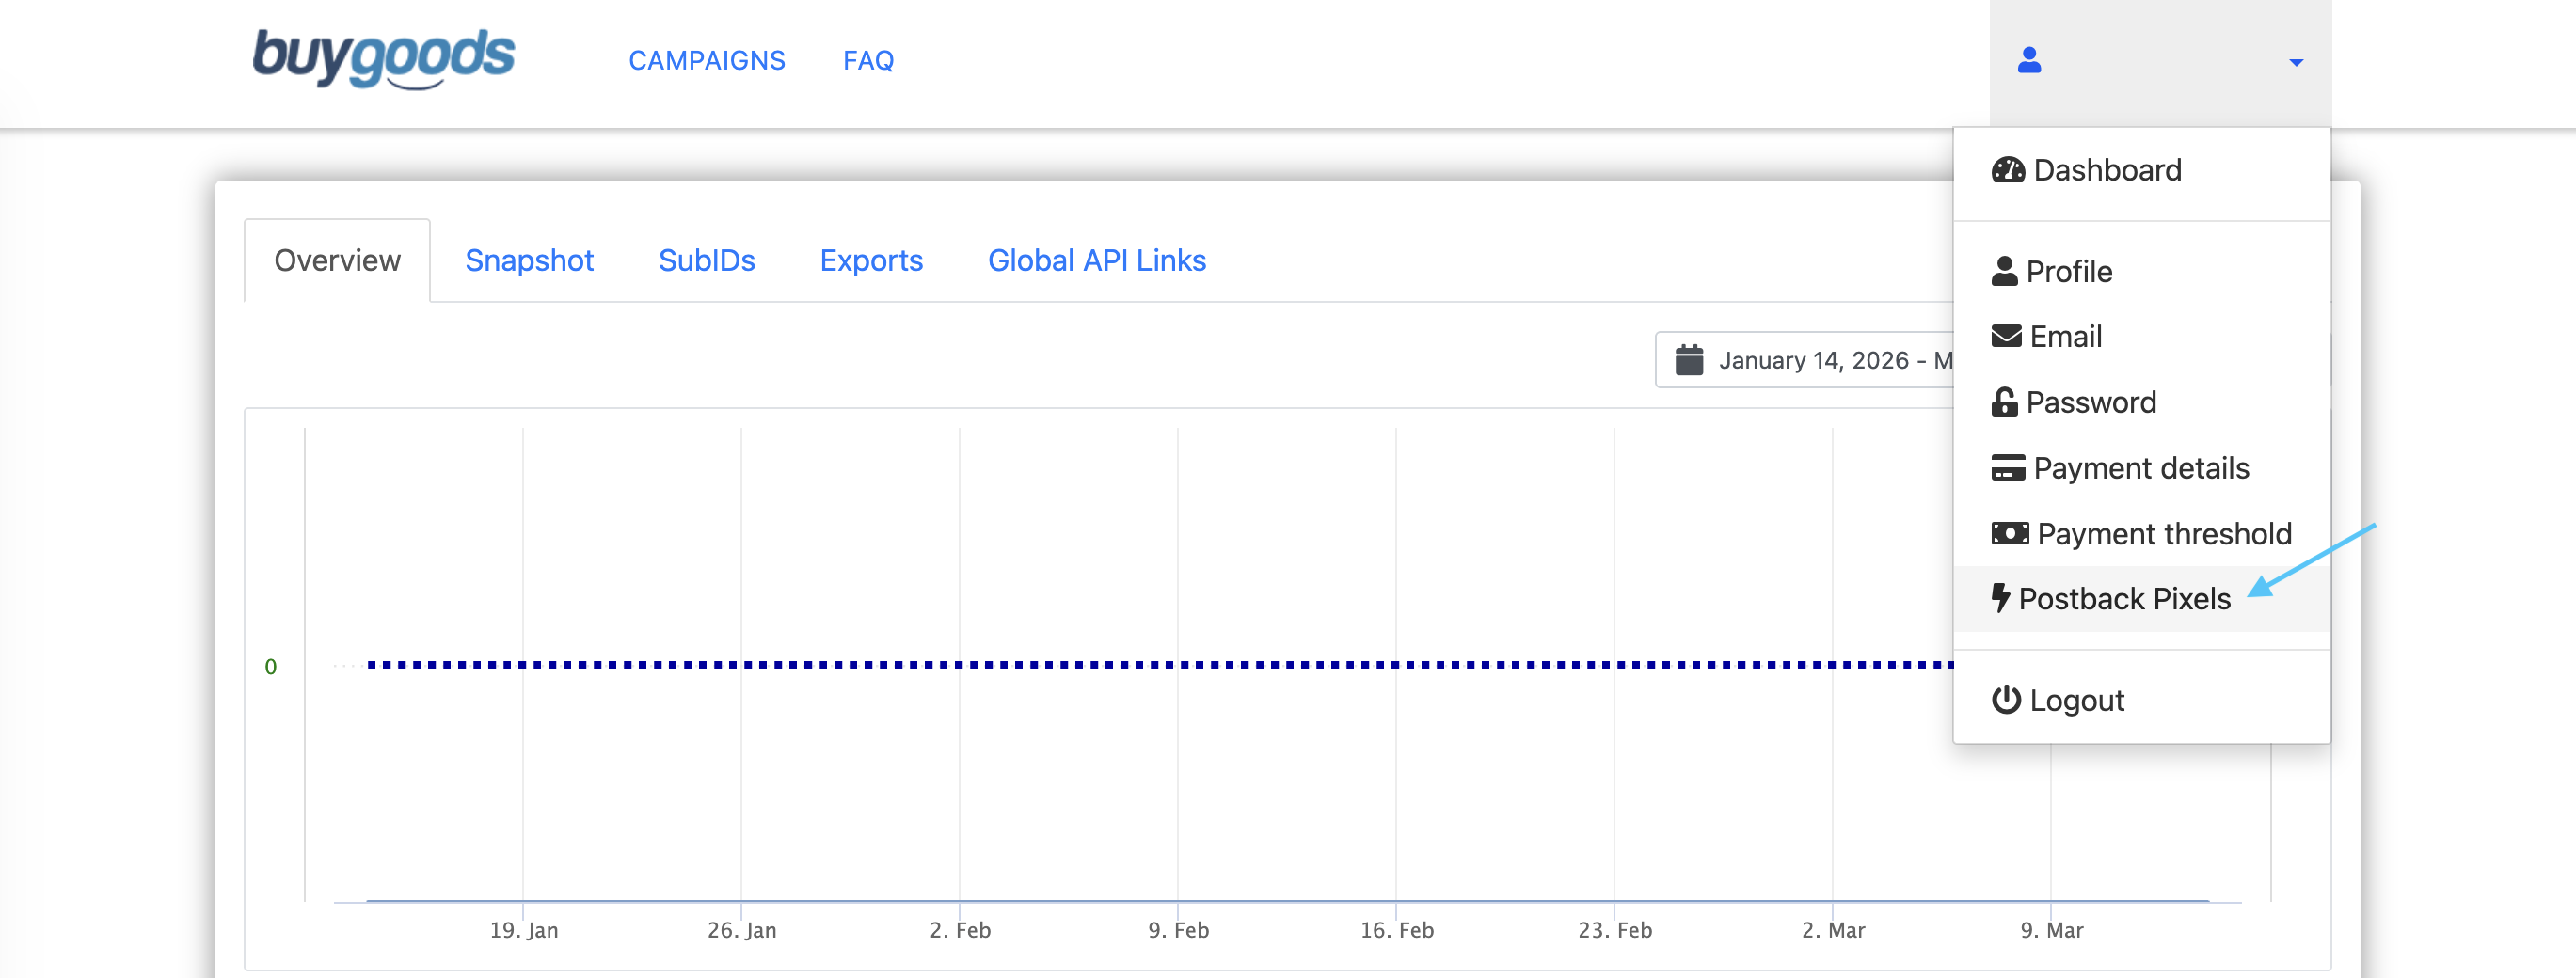2576x978 pixels.
Task: Click the Payment details card icon
Action: pos(2007,468)
